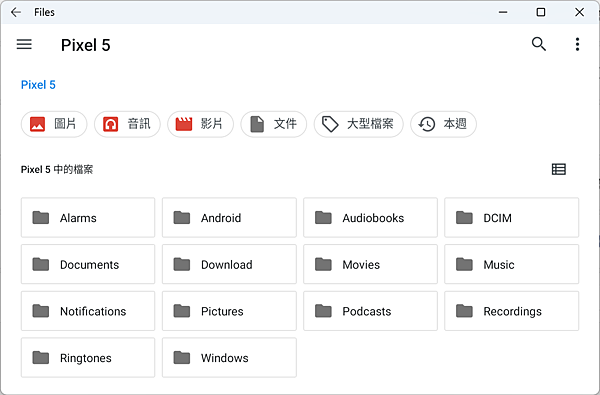Open the Documents folder

click(88, 264)
